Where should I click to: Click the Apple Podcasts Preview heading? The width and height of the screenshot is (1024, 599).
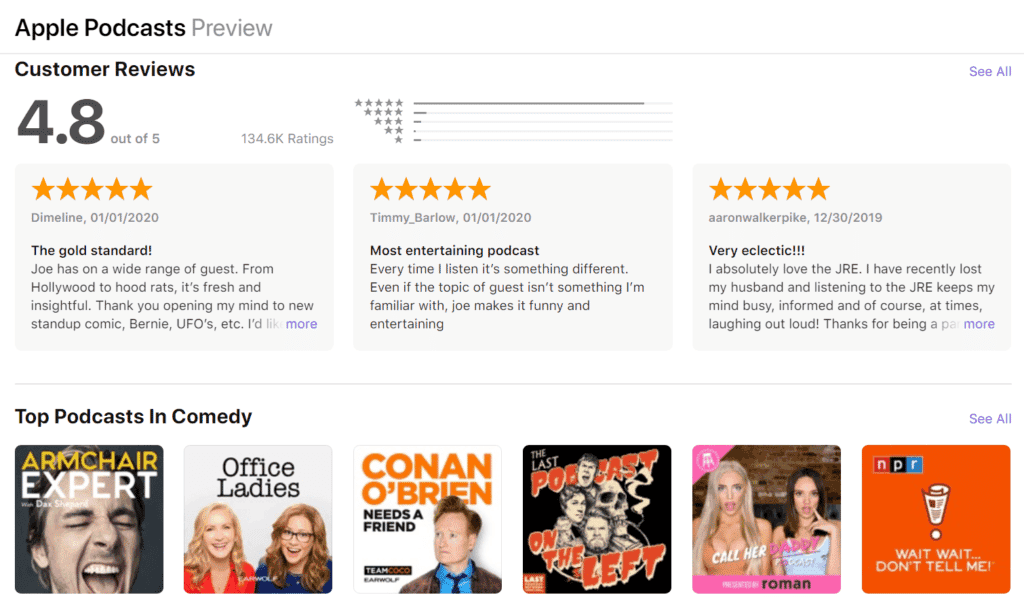click(144, 28)
